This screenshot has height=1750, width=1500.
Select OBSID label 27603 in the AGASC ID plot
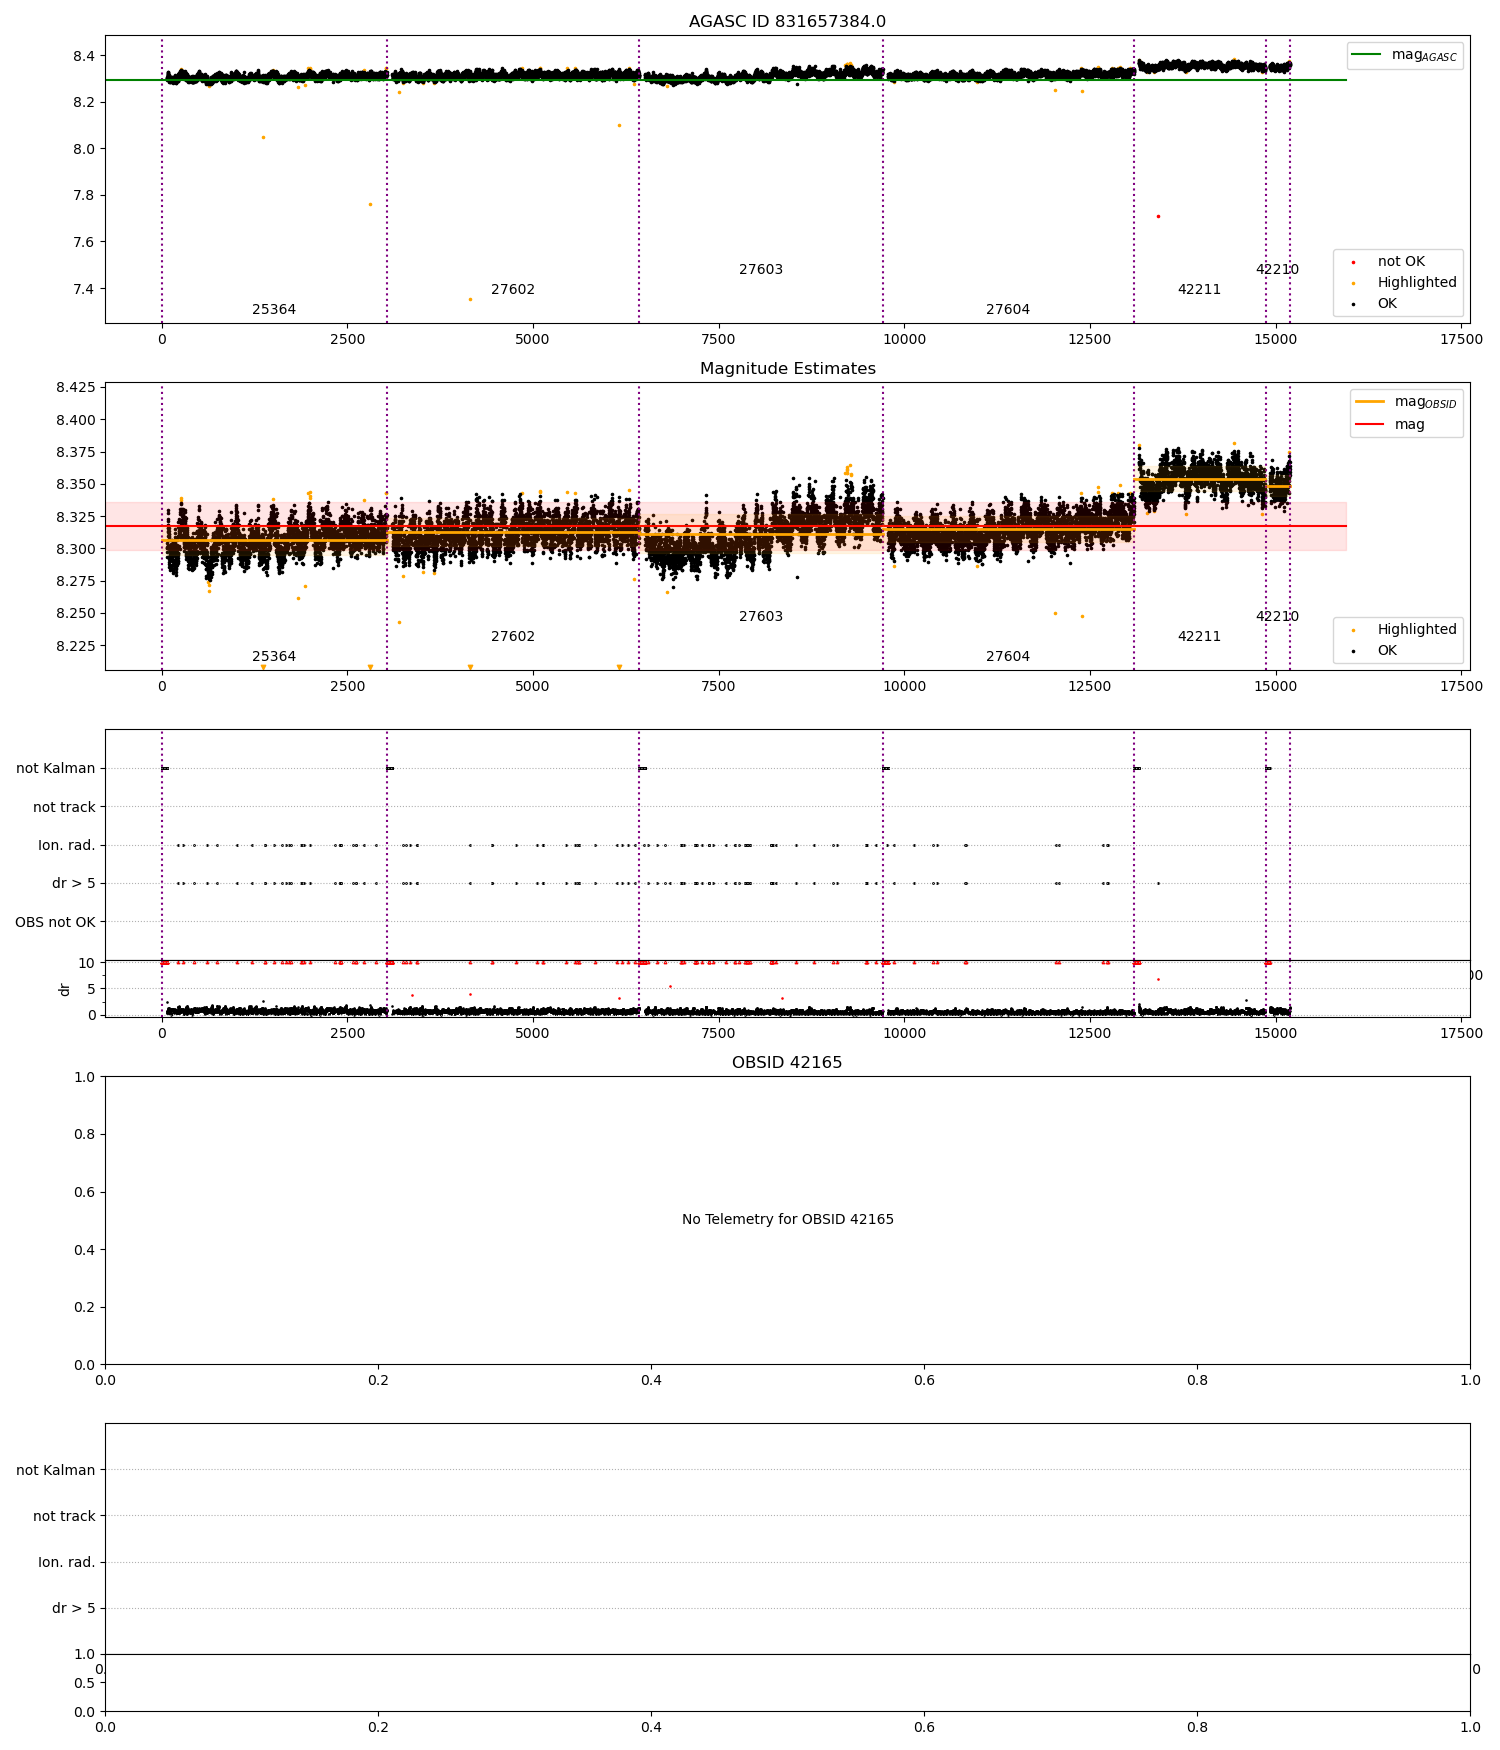pyautogui.click(x=761, y=270)
